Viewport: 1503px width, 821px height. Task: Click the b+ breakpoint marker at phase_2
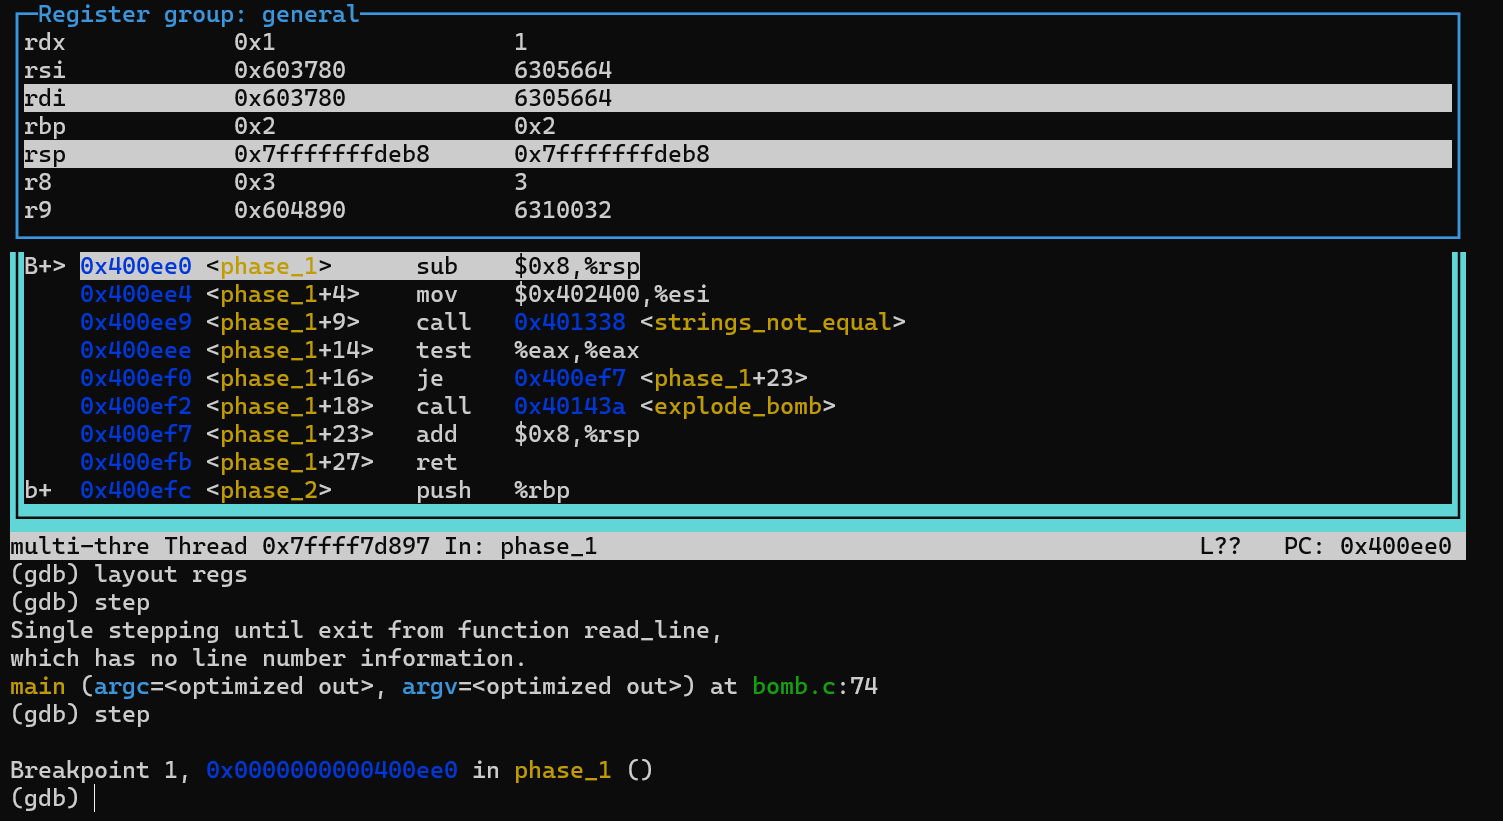38,490
